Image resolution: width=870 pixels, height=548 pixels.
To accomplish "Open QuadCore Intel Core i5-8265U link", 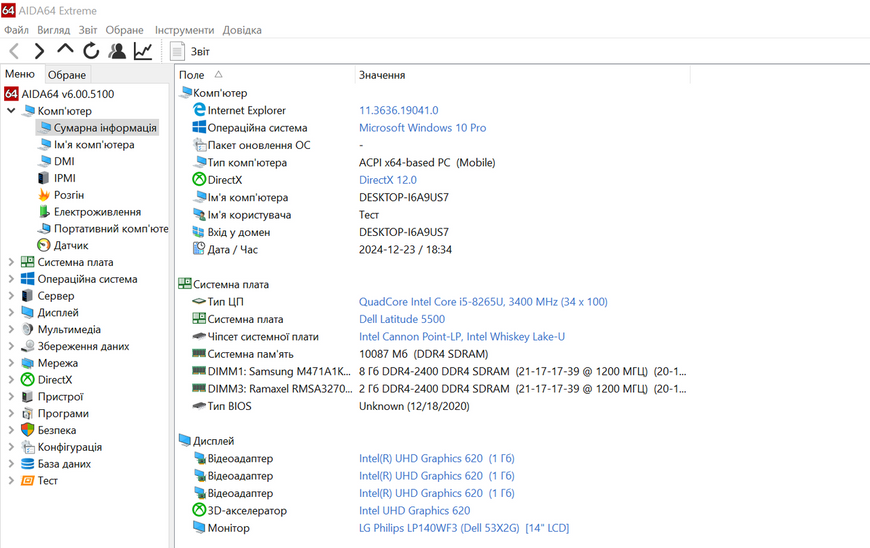I will (483, 302).
